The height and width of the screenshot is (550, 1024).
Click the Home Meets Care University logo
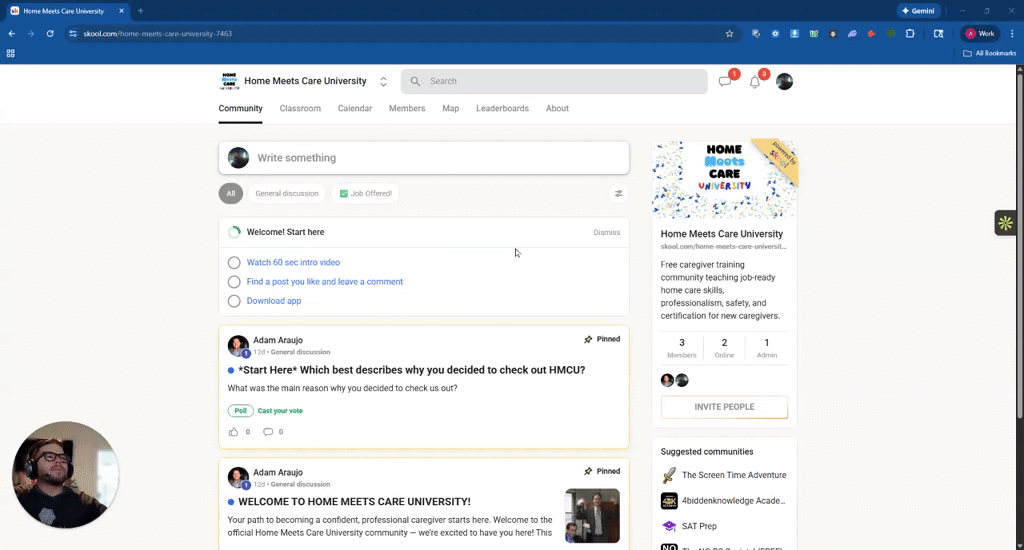point(229,81)
